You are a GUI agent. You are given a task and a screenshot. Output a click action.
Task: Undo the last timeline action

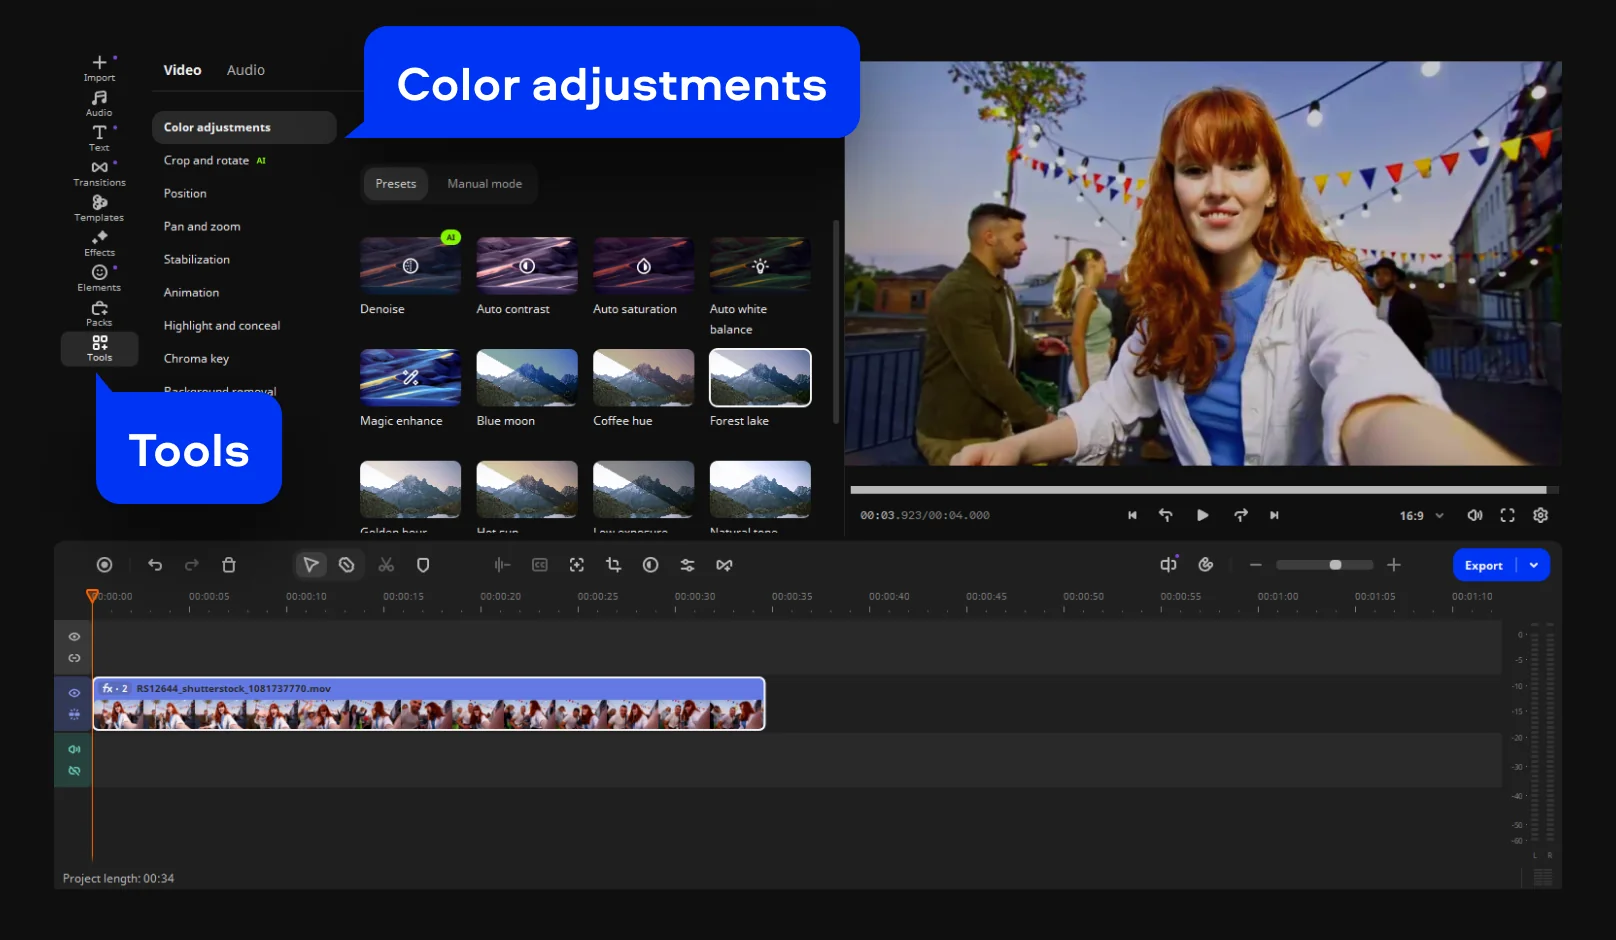click(x=155, y=565)
